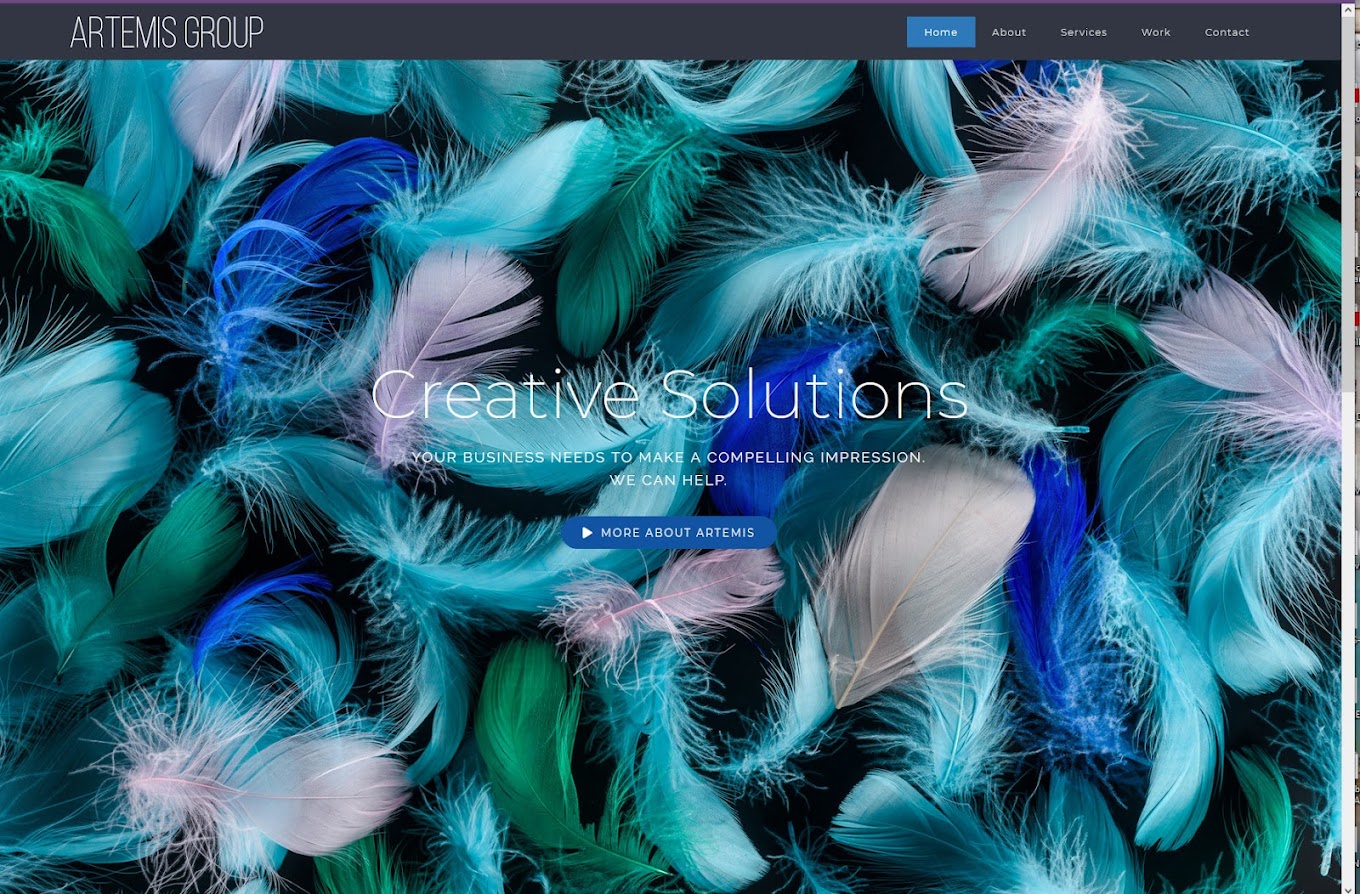1360x894 pixels.
Task: Navigate to Services
Action: pos(1084,32)
